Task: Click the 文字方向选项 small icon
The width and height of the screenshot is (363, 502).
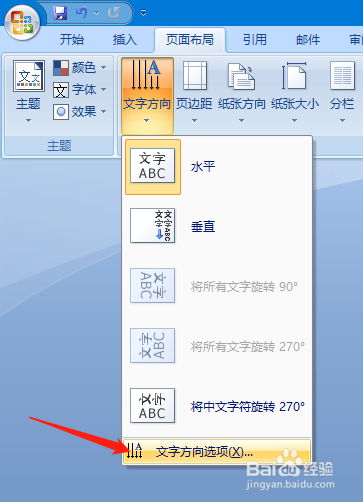Action: 135,451
